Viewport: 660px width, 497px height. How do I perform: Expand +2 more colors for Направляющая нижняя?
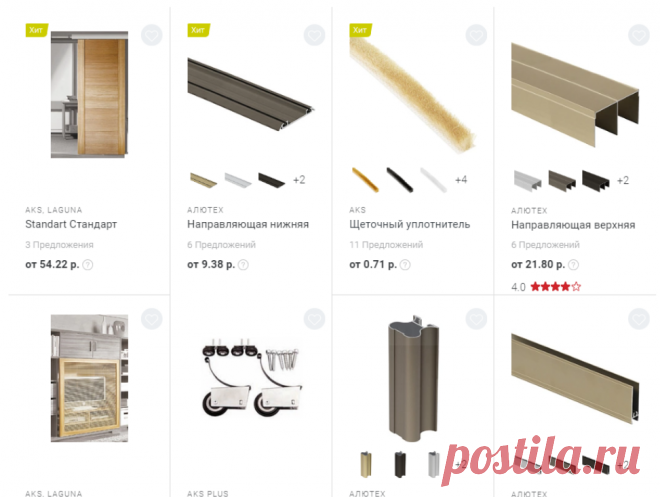click(299, 180)
